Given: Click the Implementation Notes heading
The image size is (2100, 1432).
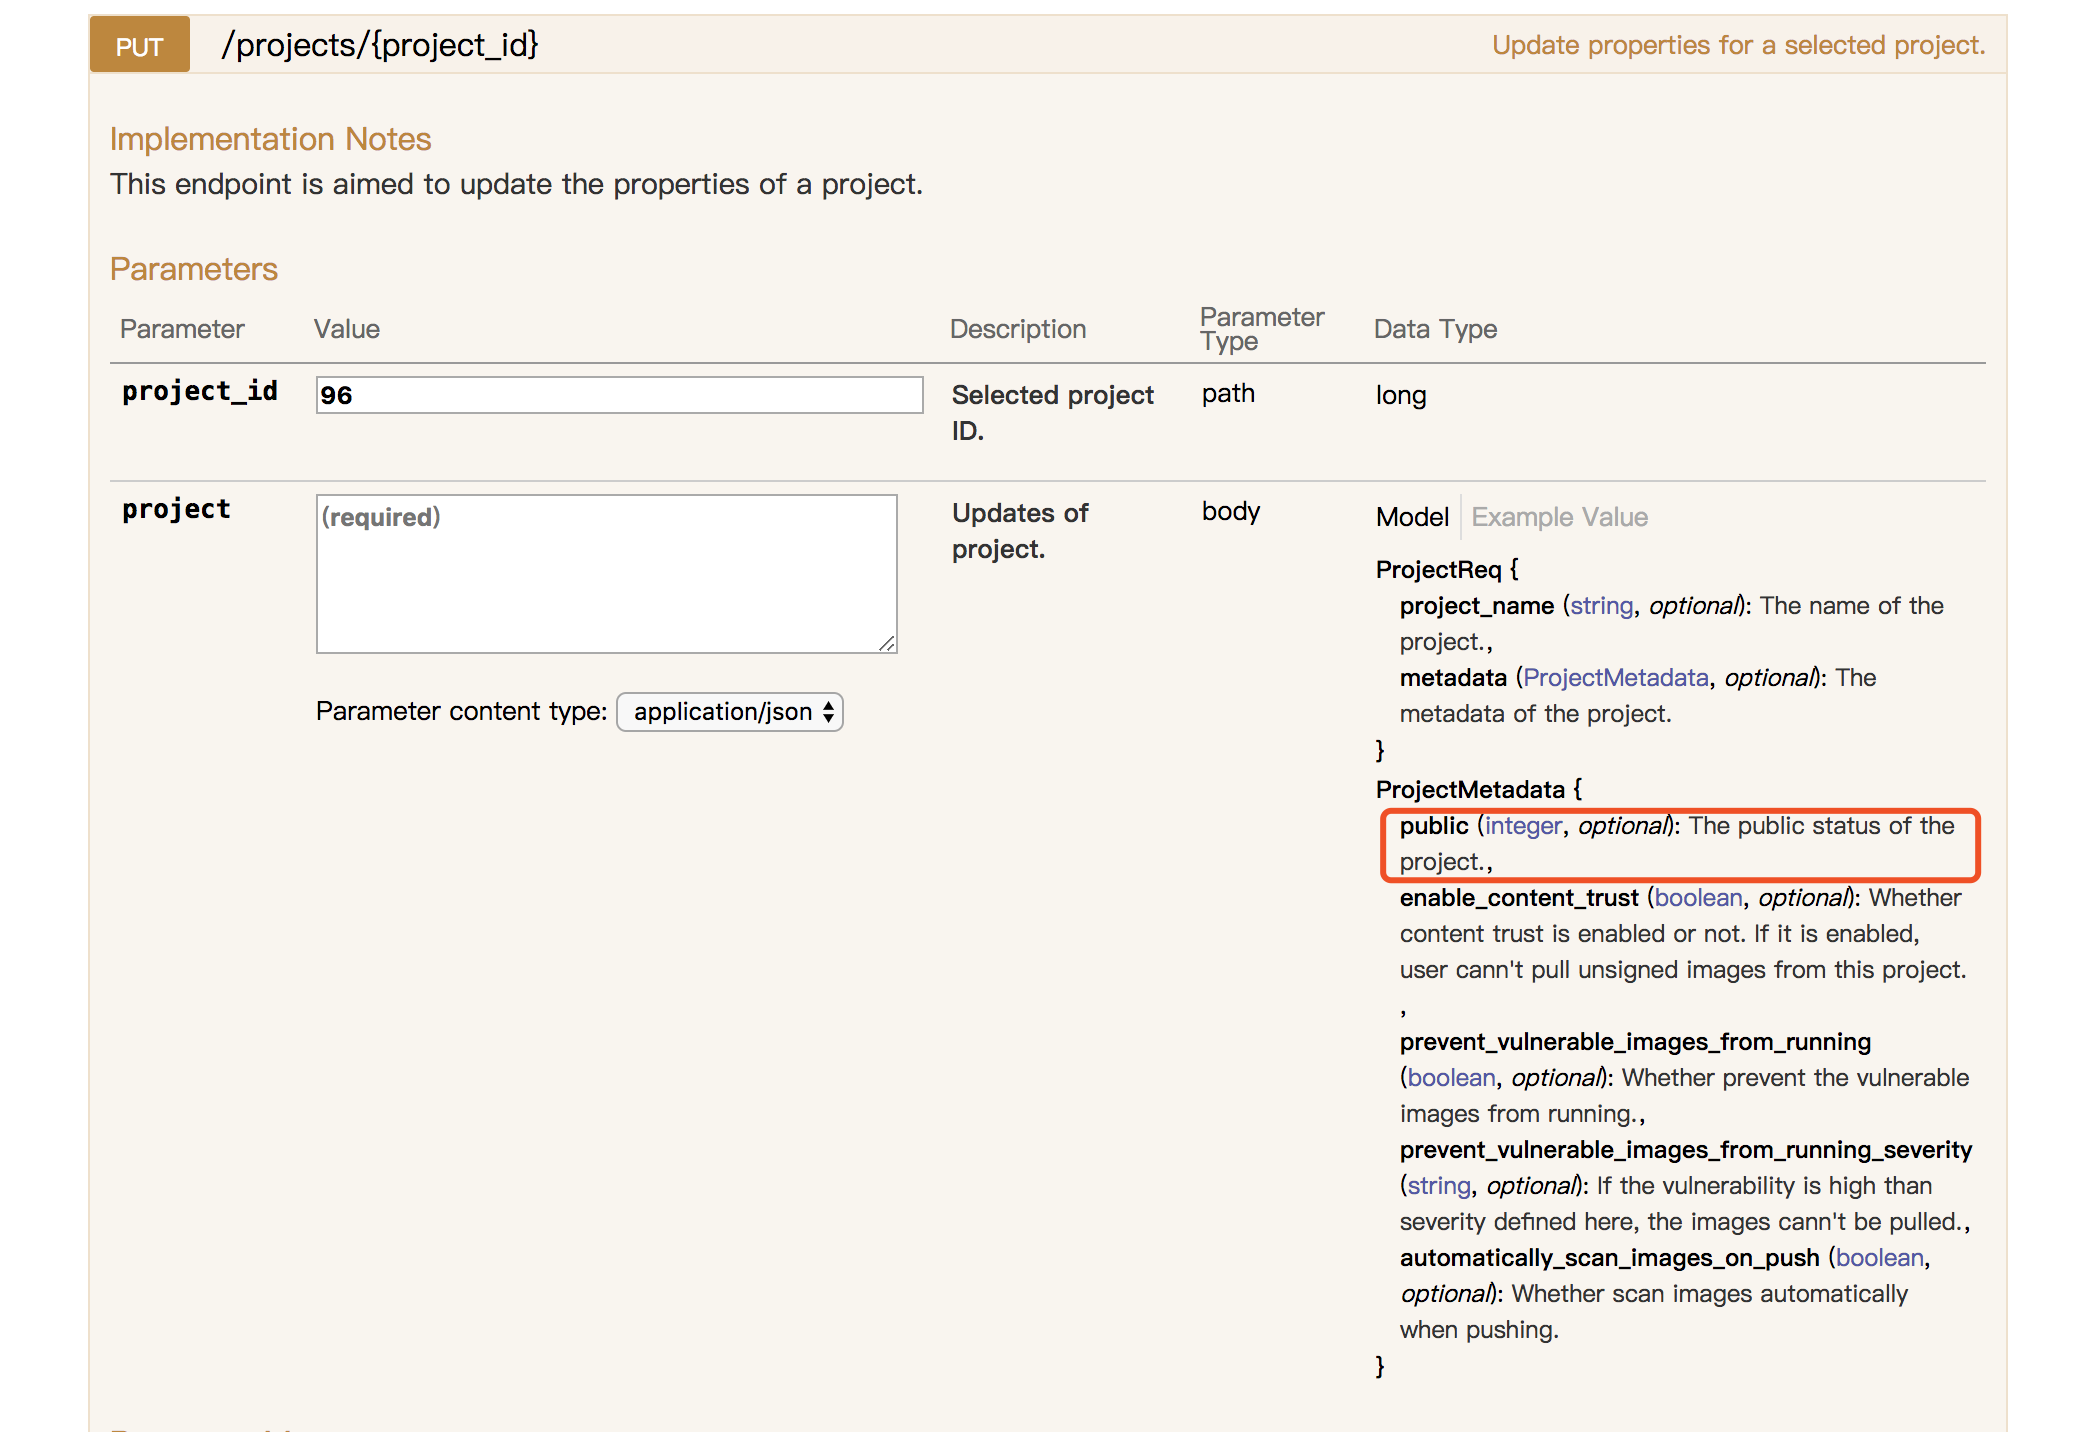Looking at the screenshot, I should [270, 139].
